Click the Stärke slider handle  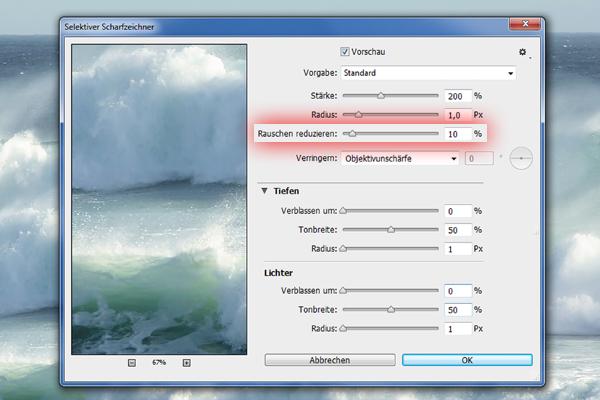(x=381, y=95)
